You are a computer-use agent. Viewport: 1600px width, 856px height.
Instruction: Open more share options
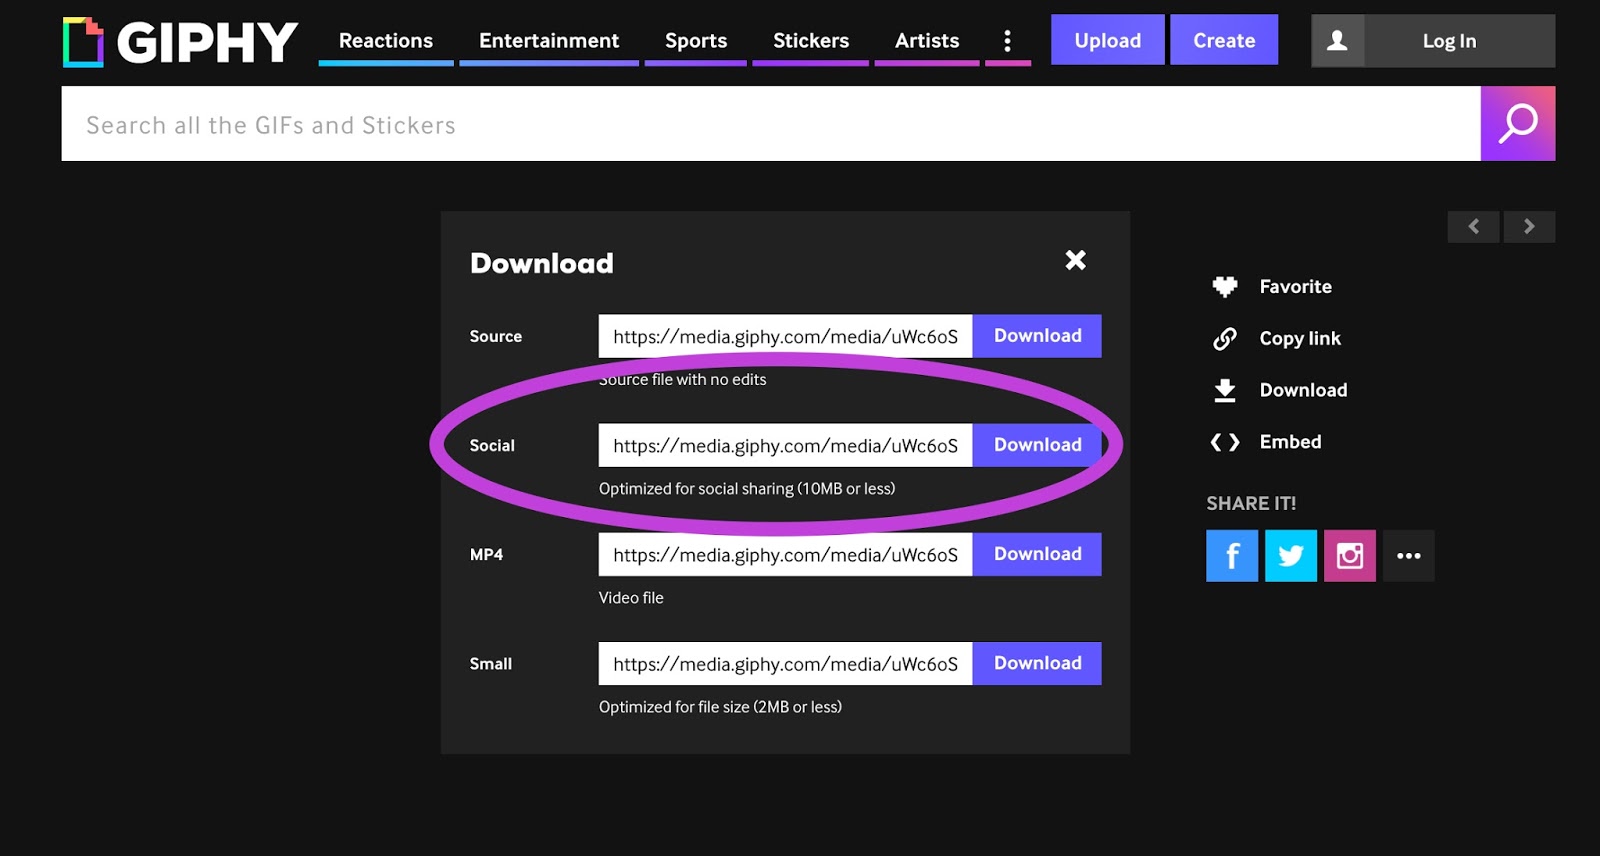point(1409,556)
